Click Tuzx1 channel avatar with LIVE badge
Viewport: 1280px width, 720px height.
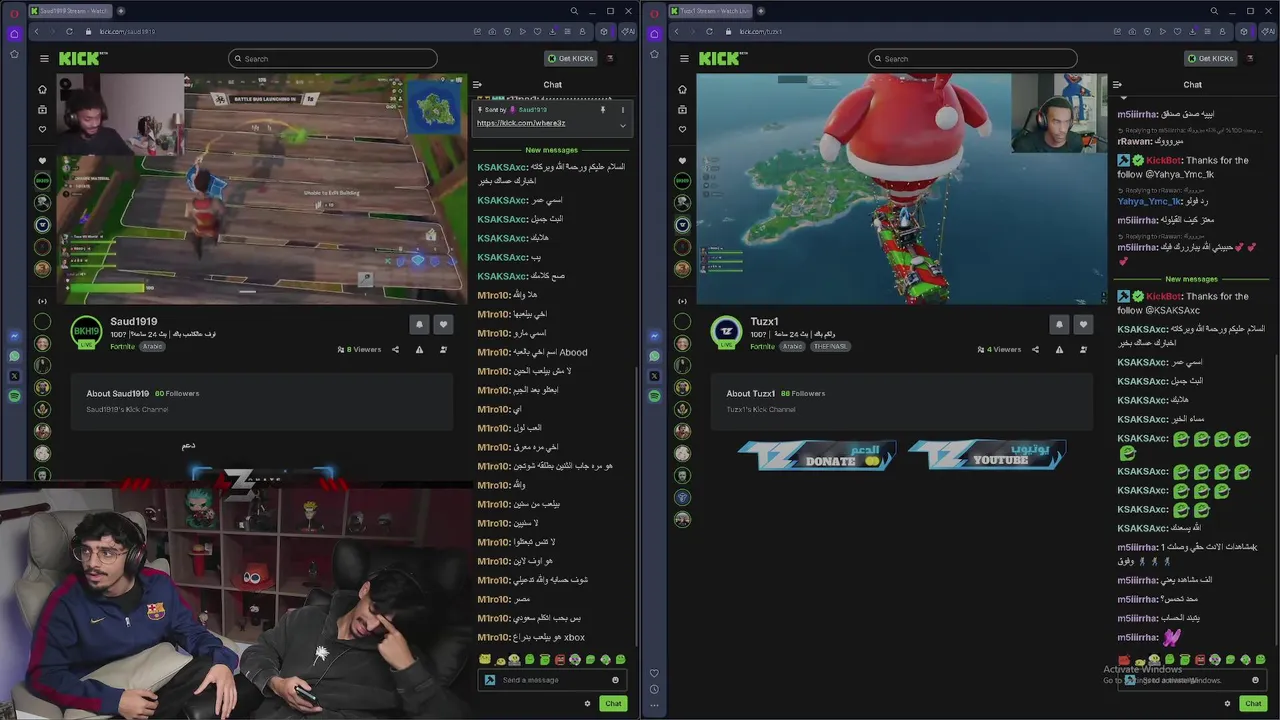[726, 332]
